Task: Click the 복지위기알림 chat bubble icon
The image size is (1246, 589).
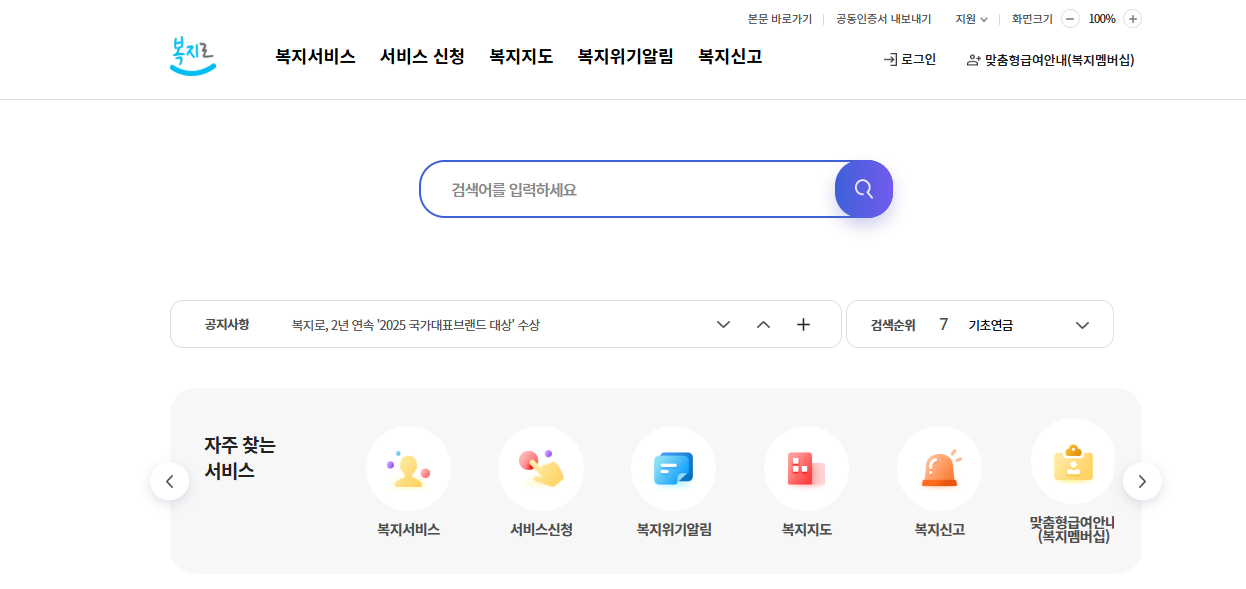Action: (x=674, y=468)
